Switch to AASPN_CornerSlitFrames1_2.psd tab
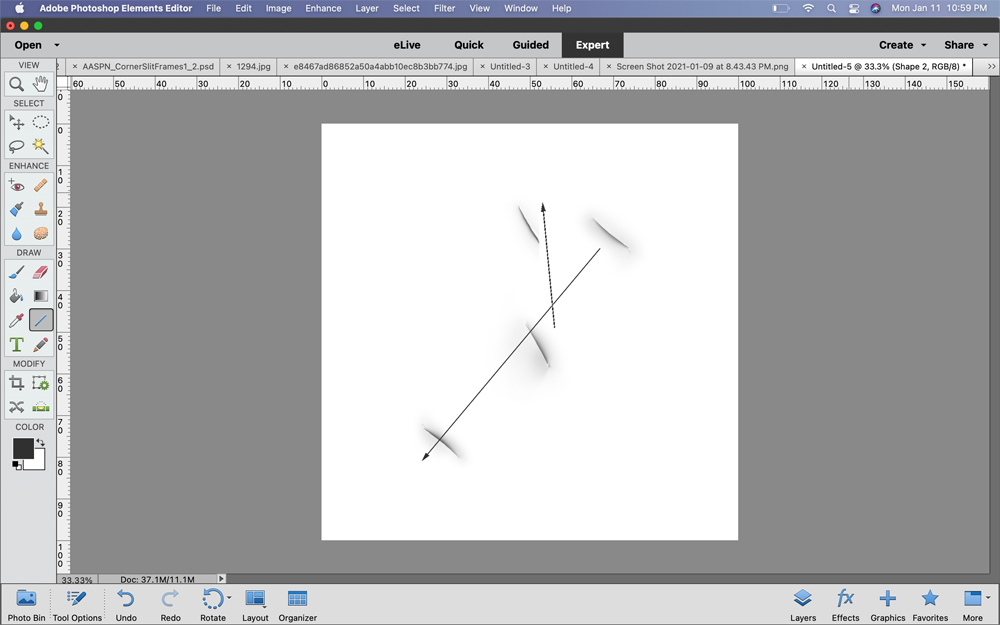This screenshot has height=625, width=1000. pyautogui.click(x=148, y=66)
